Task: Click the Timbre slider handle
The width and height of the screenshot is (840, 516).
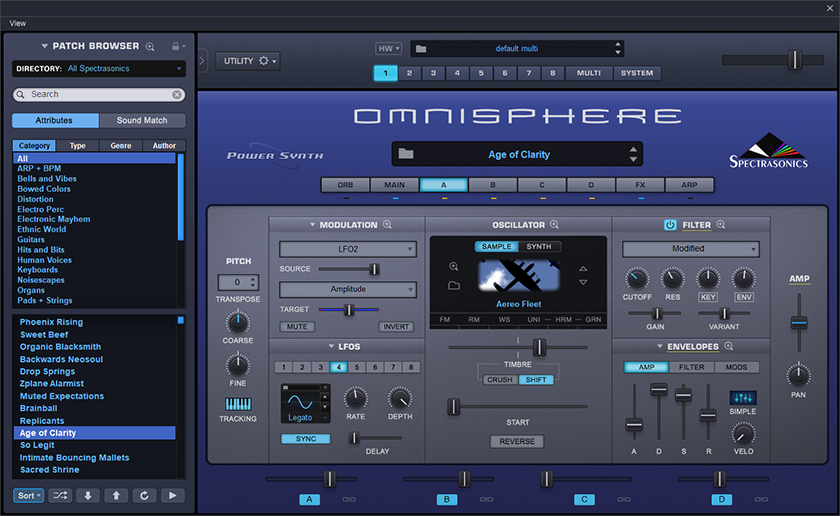Action: (539, 347)
